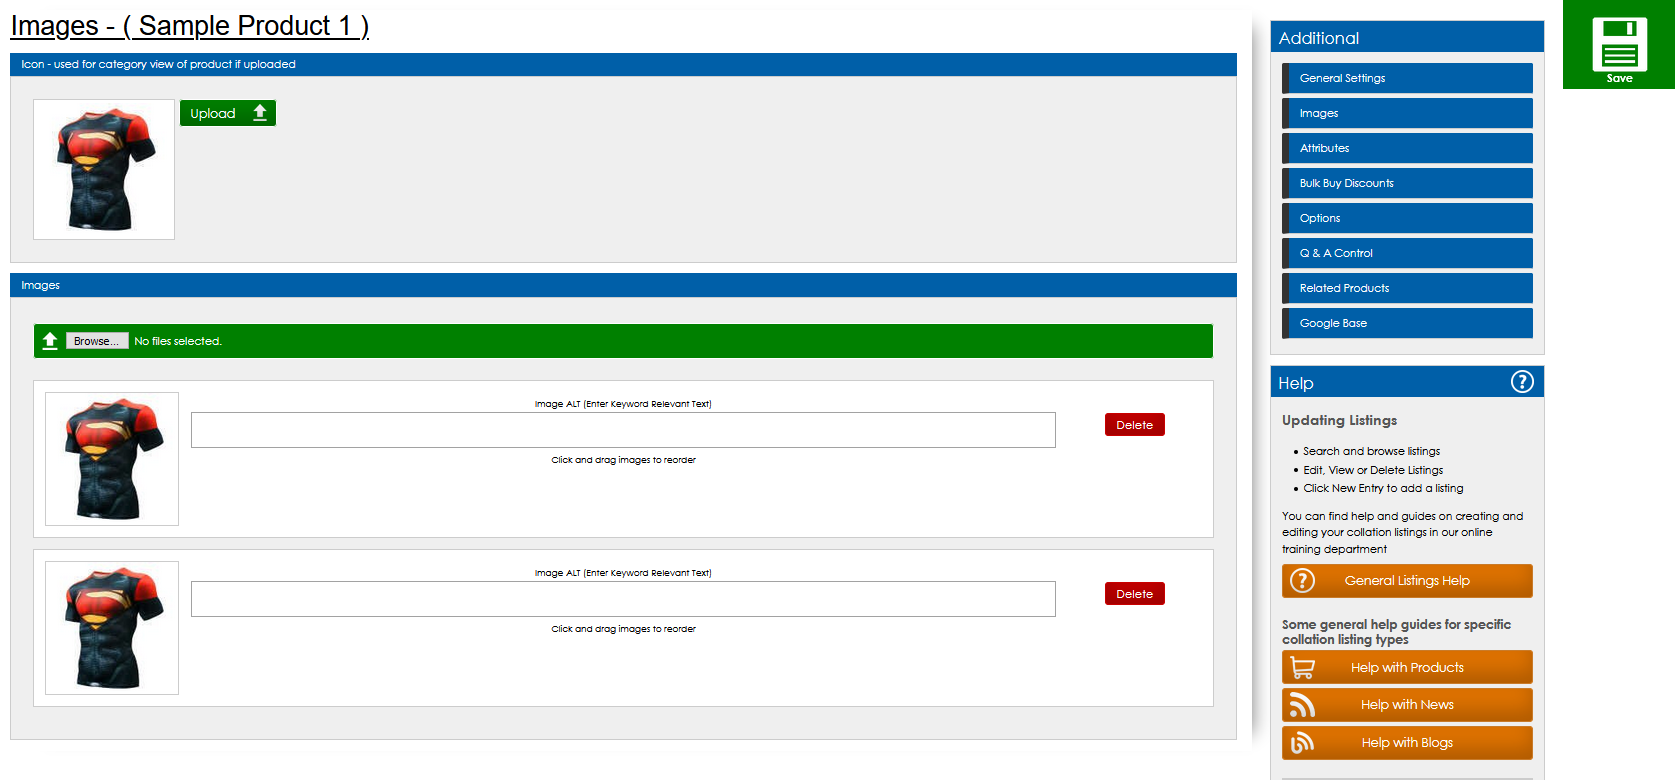Open Google Base settings
Image resolution: width=1675 pixels, height=780 pixels.
click(1407, 323)
